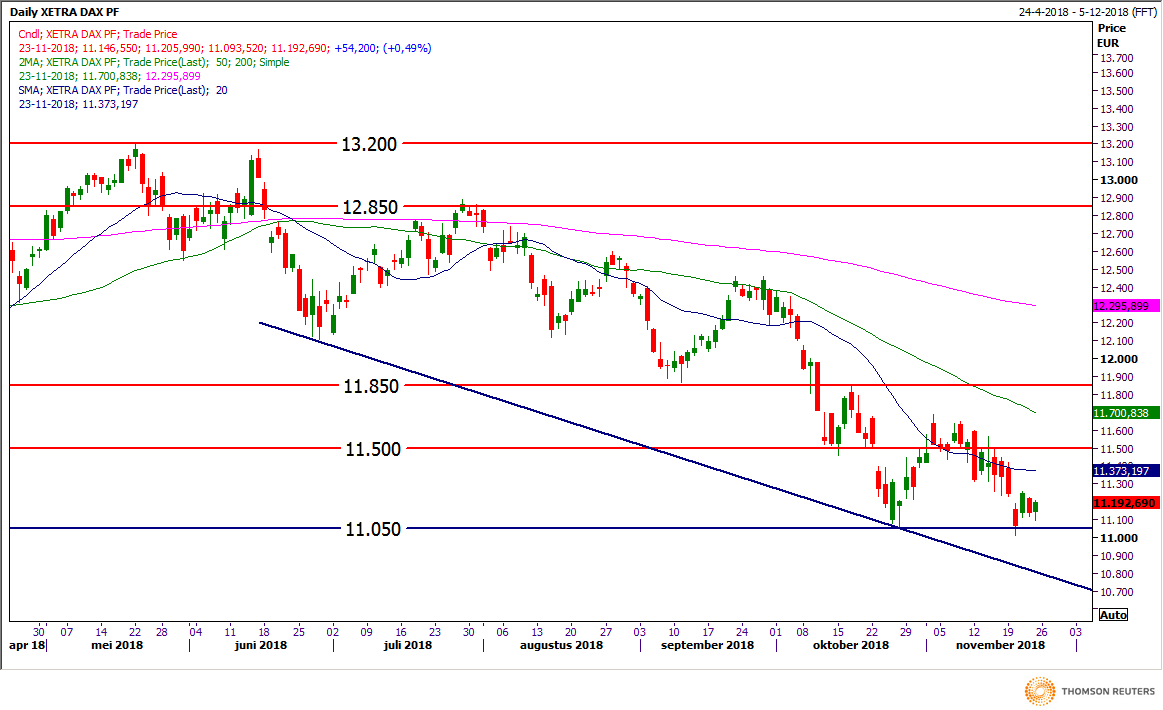
Task: Click the red 11.192,690 last price tag
Action: pos(1125,504)
